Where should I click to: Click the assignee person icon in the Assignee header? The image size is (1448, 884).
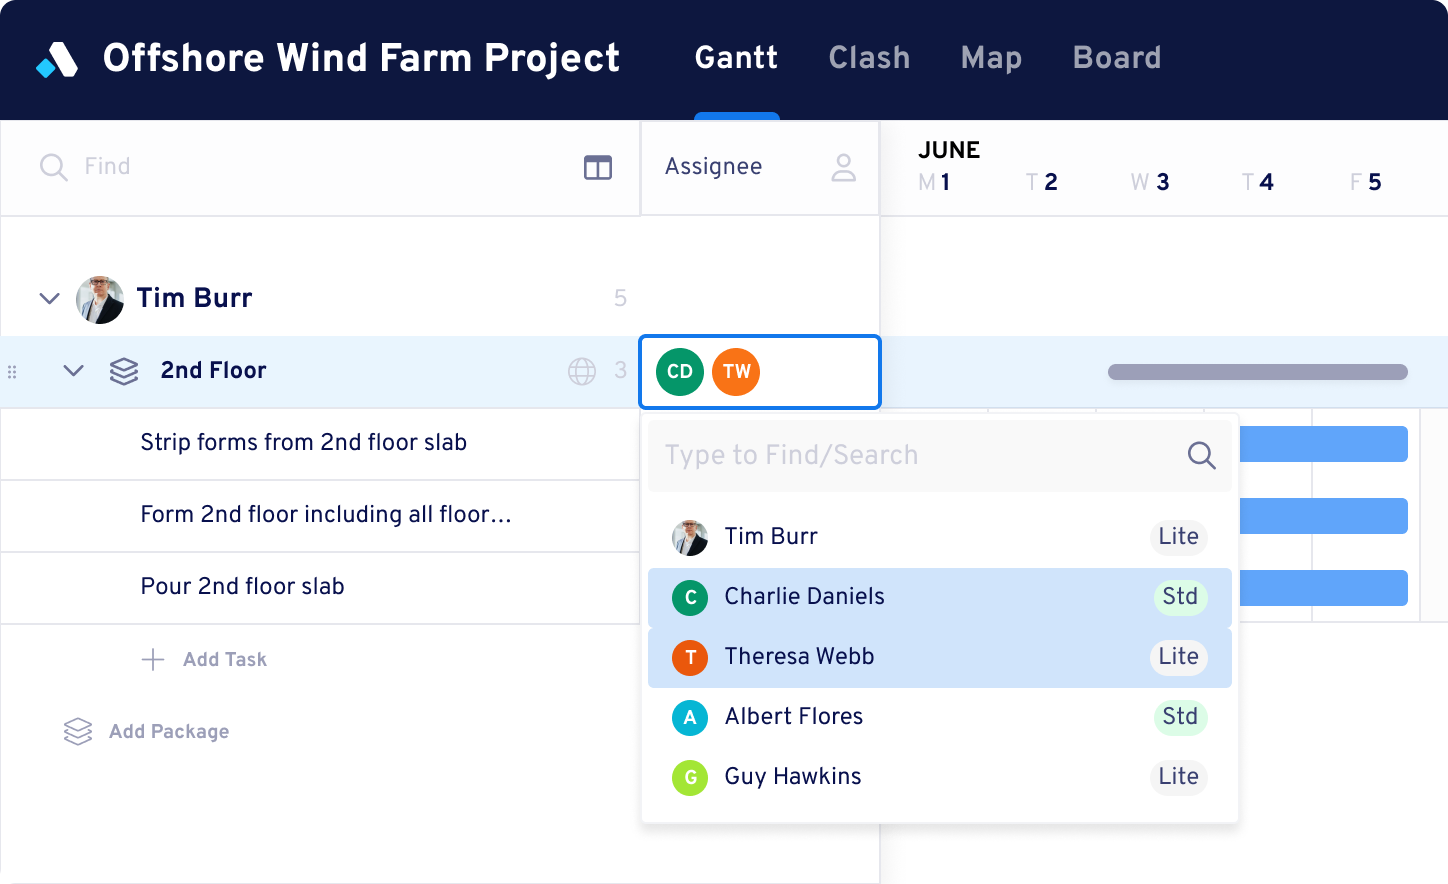tap(843, 167)
